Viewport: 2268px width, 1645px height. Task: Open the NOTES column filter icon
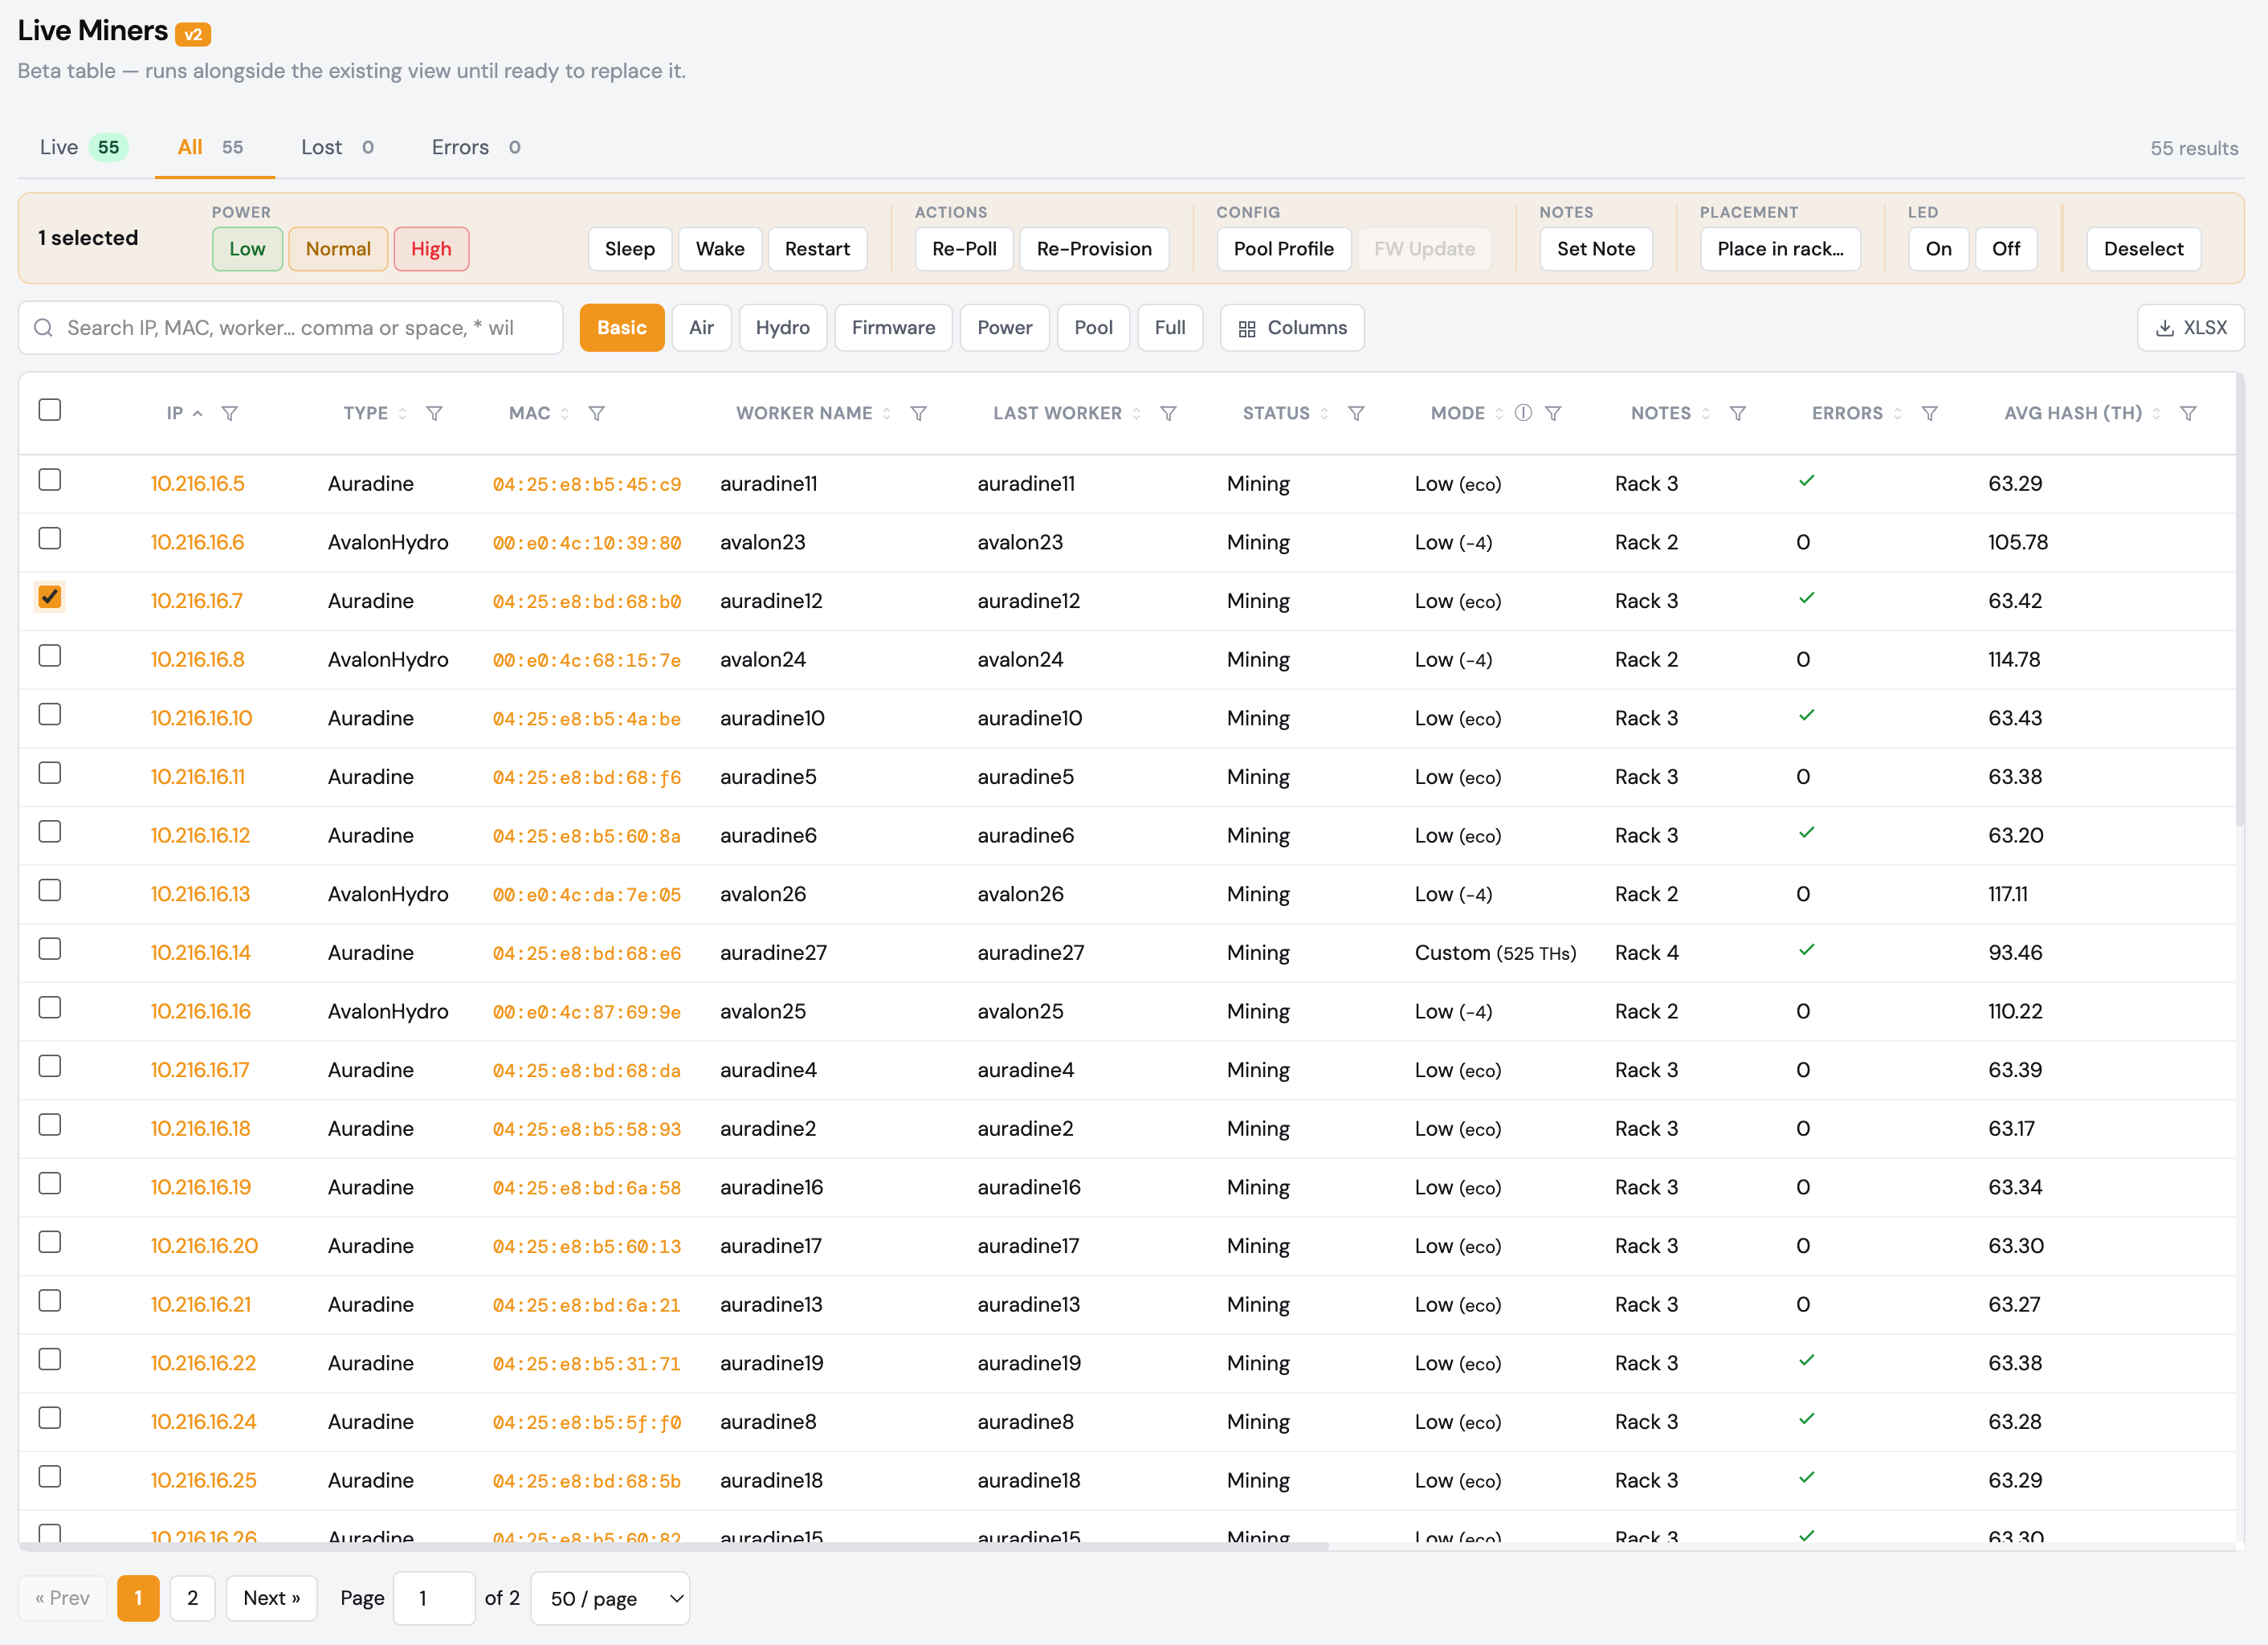pyautogui.click(x=1738, y=413)
